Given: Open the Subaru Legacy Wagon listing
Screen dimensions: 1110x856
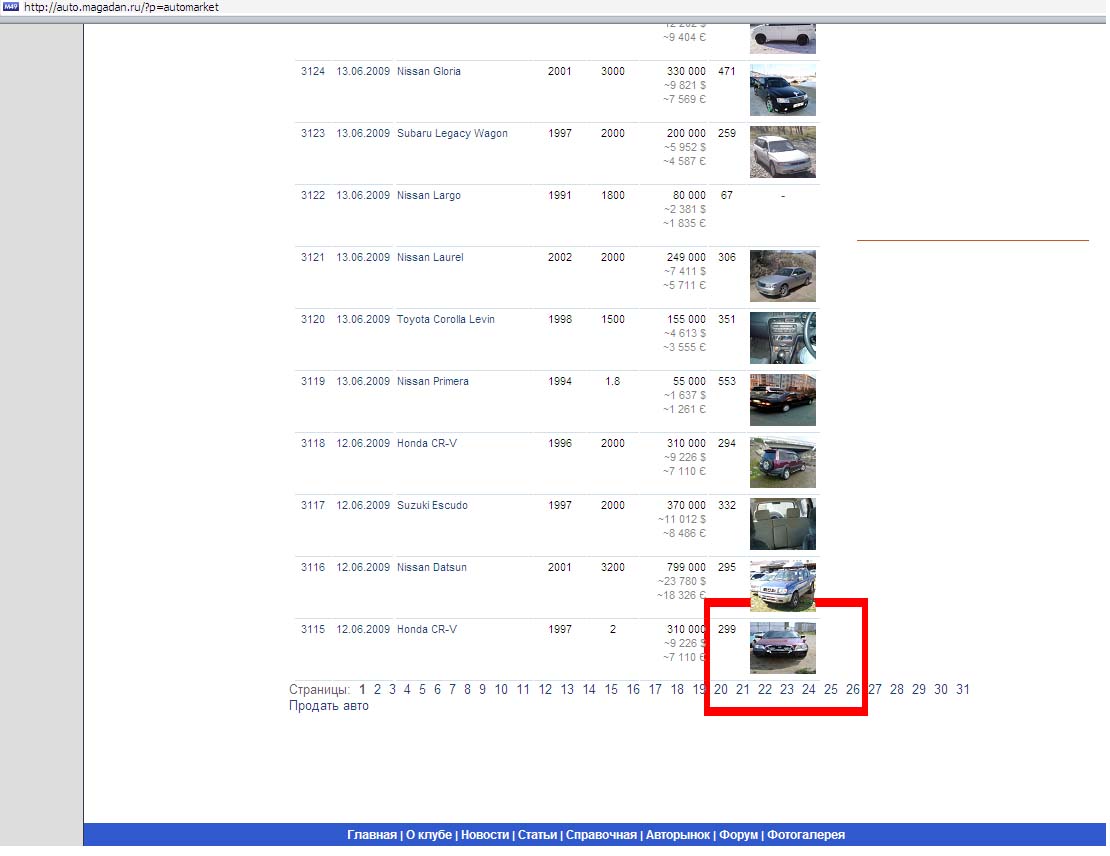Looking at the screenshot, I should click(x=452, y=134).
